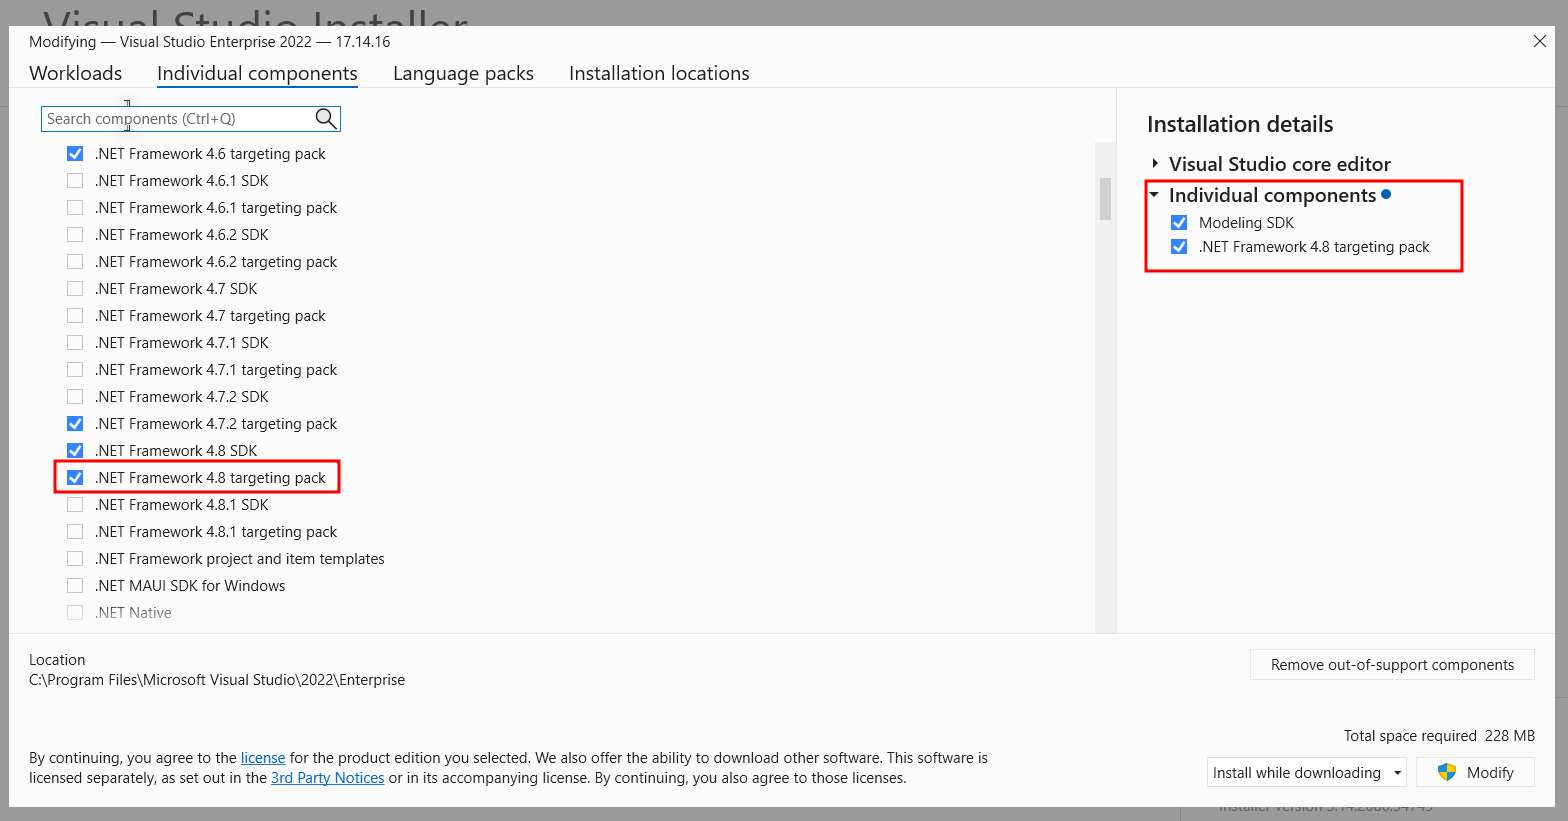Image resolution: width=1568 pixels, height=821 pixels.
Task: Open the 3rd Party Notices link
Action: [x=327, y=778]
